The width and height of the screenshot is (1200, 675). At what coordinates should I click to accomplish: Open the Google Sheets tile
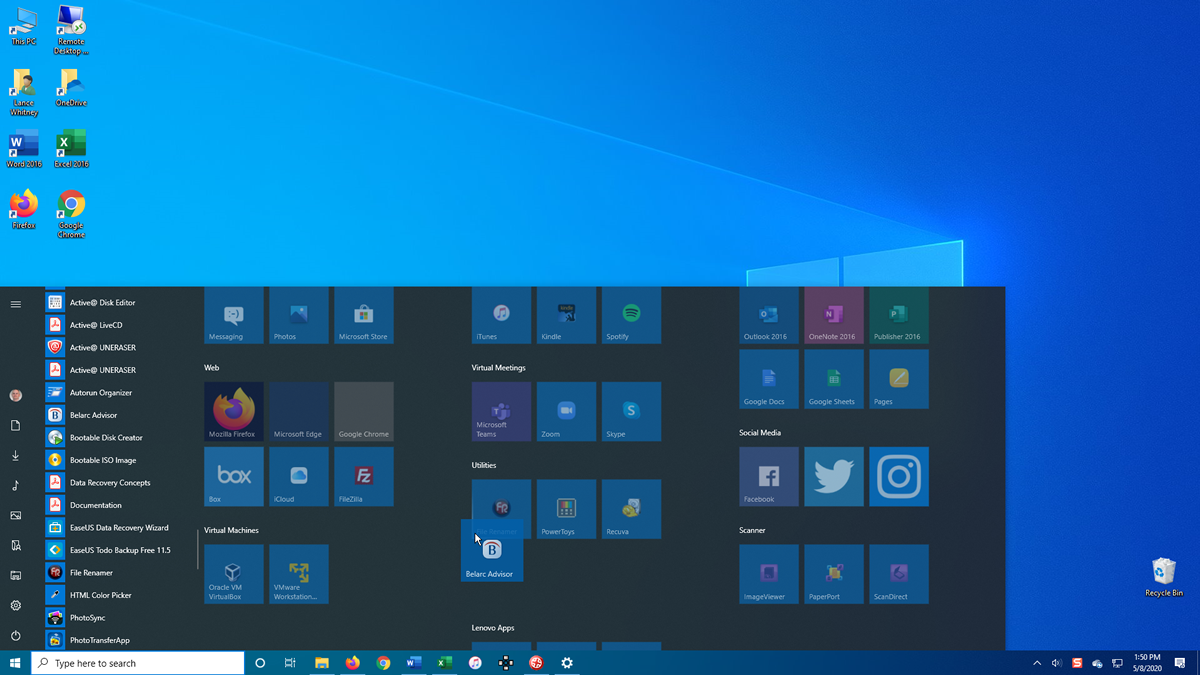834,379
